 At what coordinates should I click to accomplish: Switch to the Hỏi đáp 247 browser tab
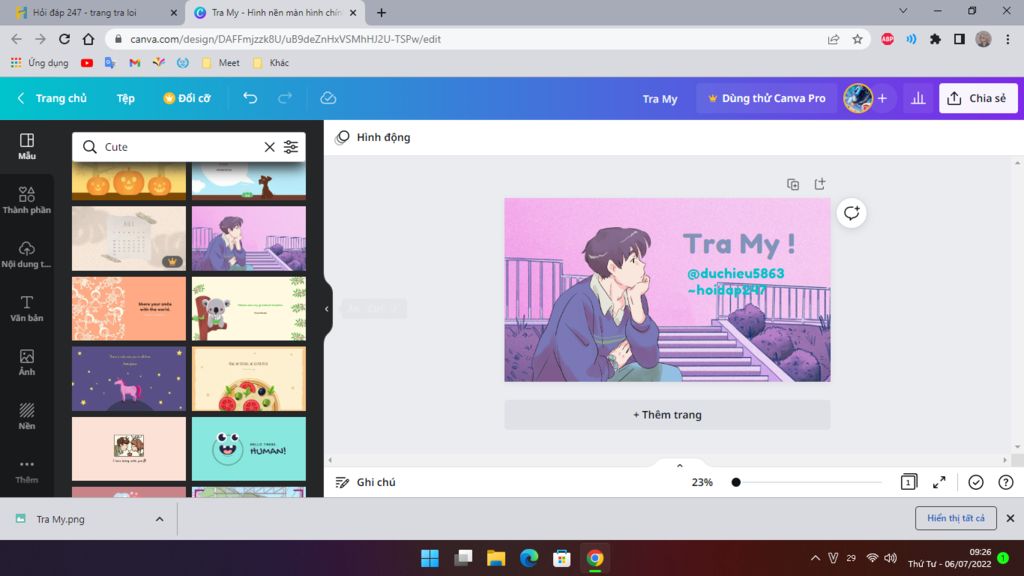(x=97, y=12)
